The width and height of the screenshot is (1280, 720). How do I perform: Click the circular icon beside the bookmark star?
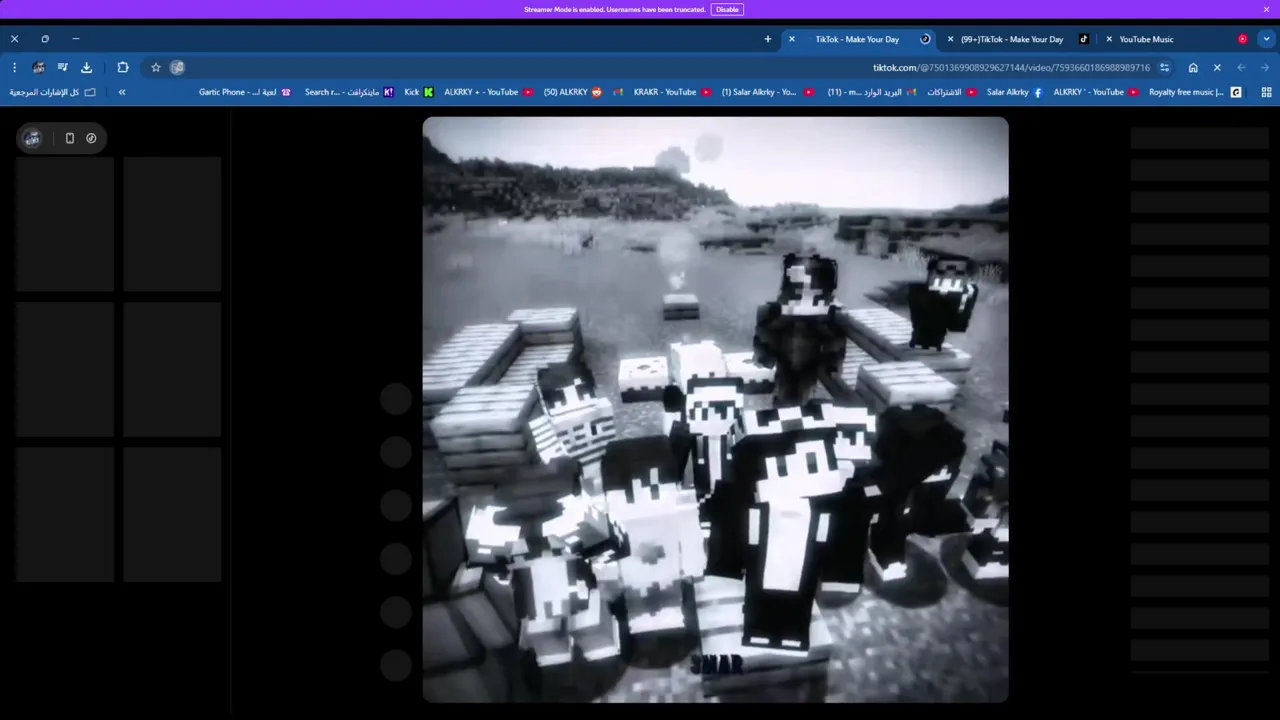click(178, 68)
